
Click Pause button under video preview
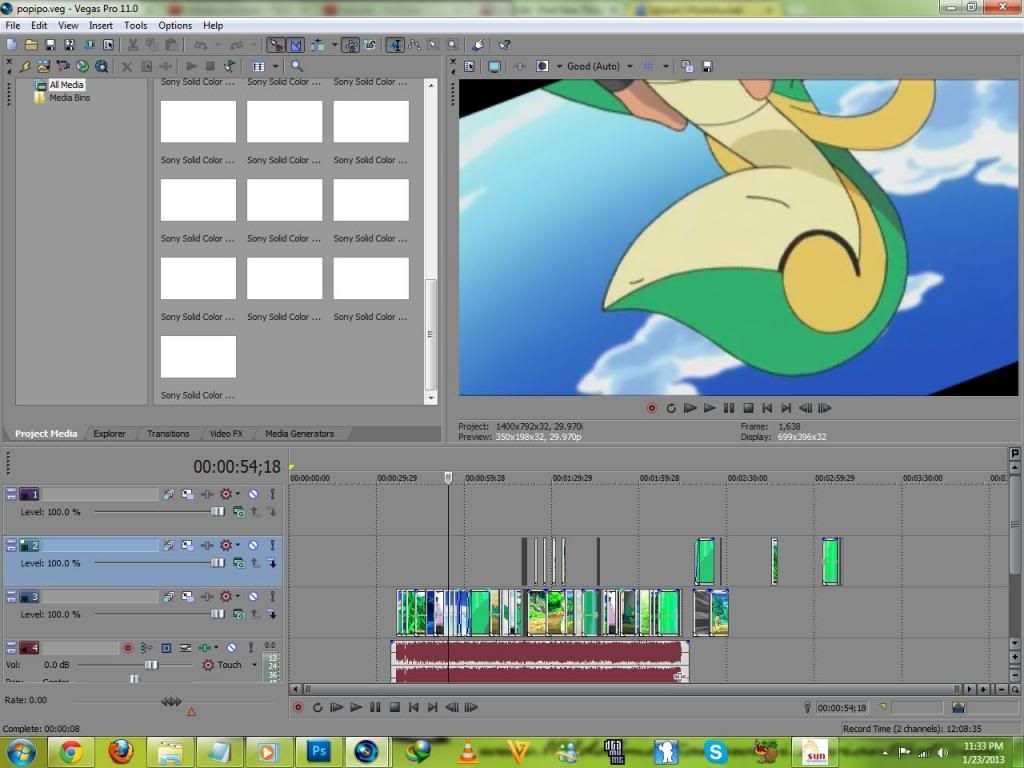(x=729, y=408)
